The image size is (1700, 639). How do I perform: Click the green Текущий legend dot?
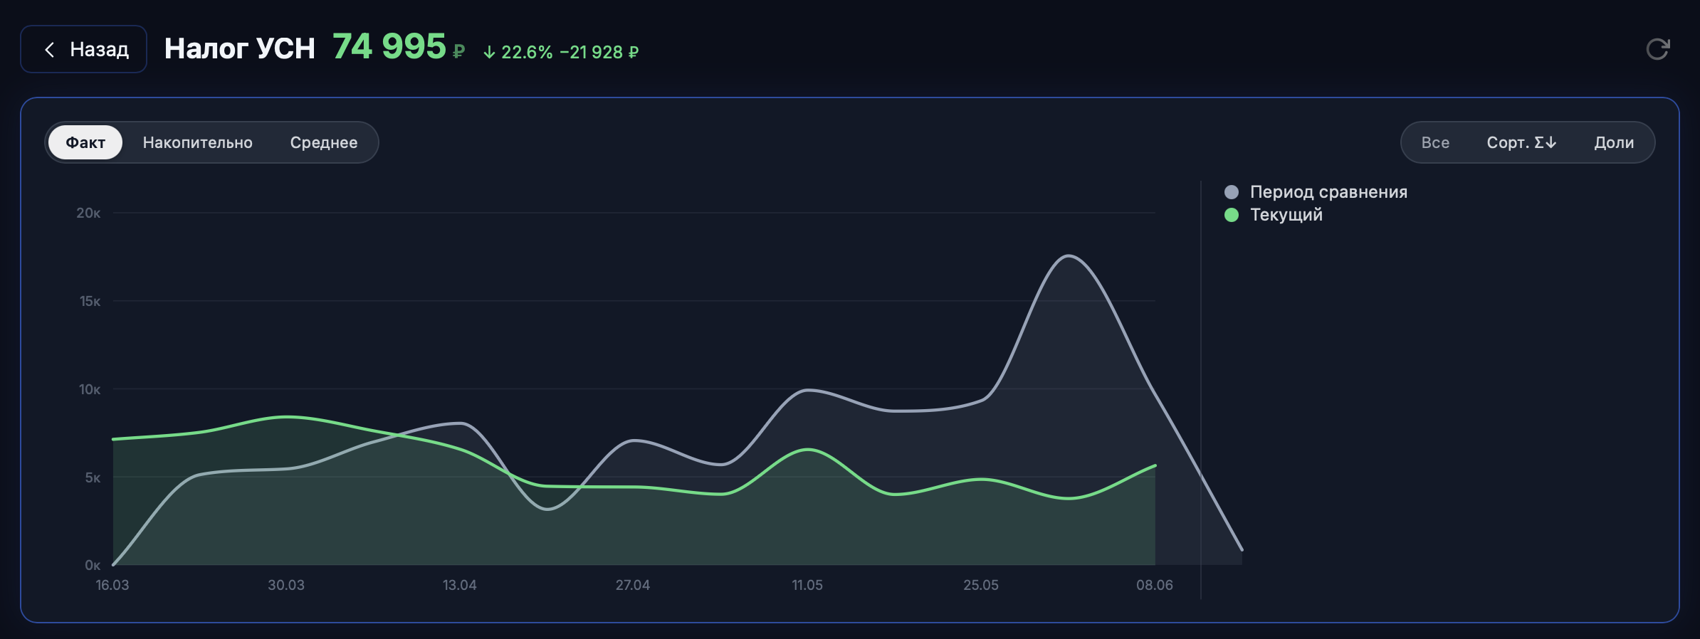1231,215
